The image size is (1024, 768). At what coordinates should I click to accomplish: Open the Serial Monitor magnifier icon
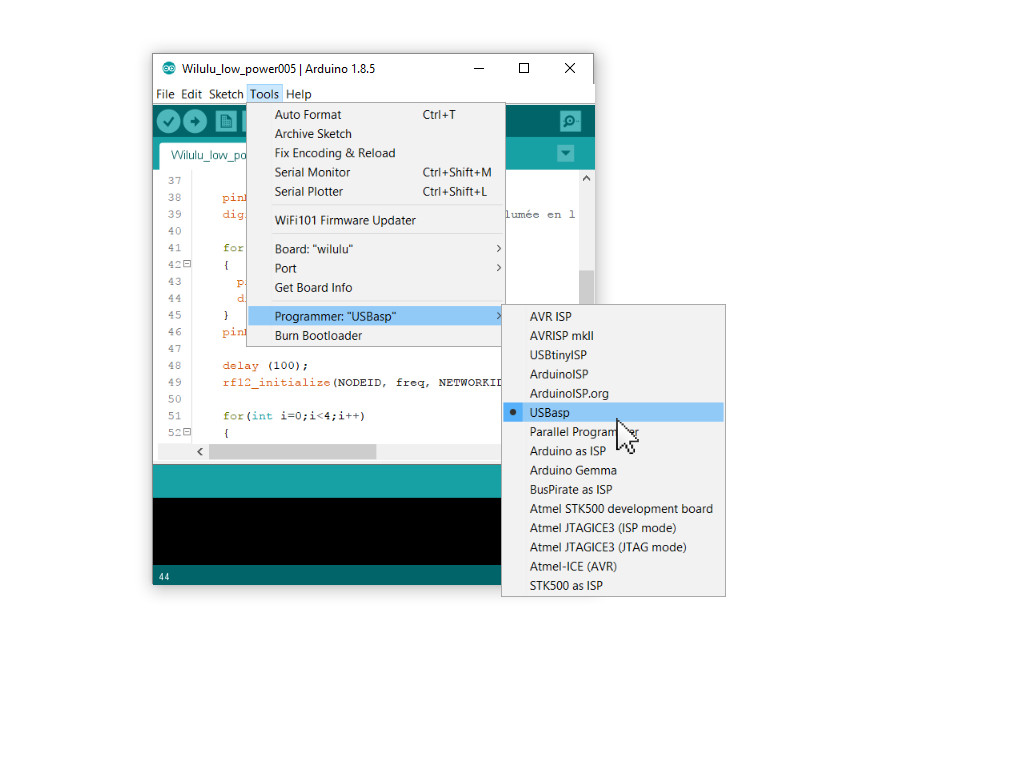[x=570, y=121]
